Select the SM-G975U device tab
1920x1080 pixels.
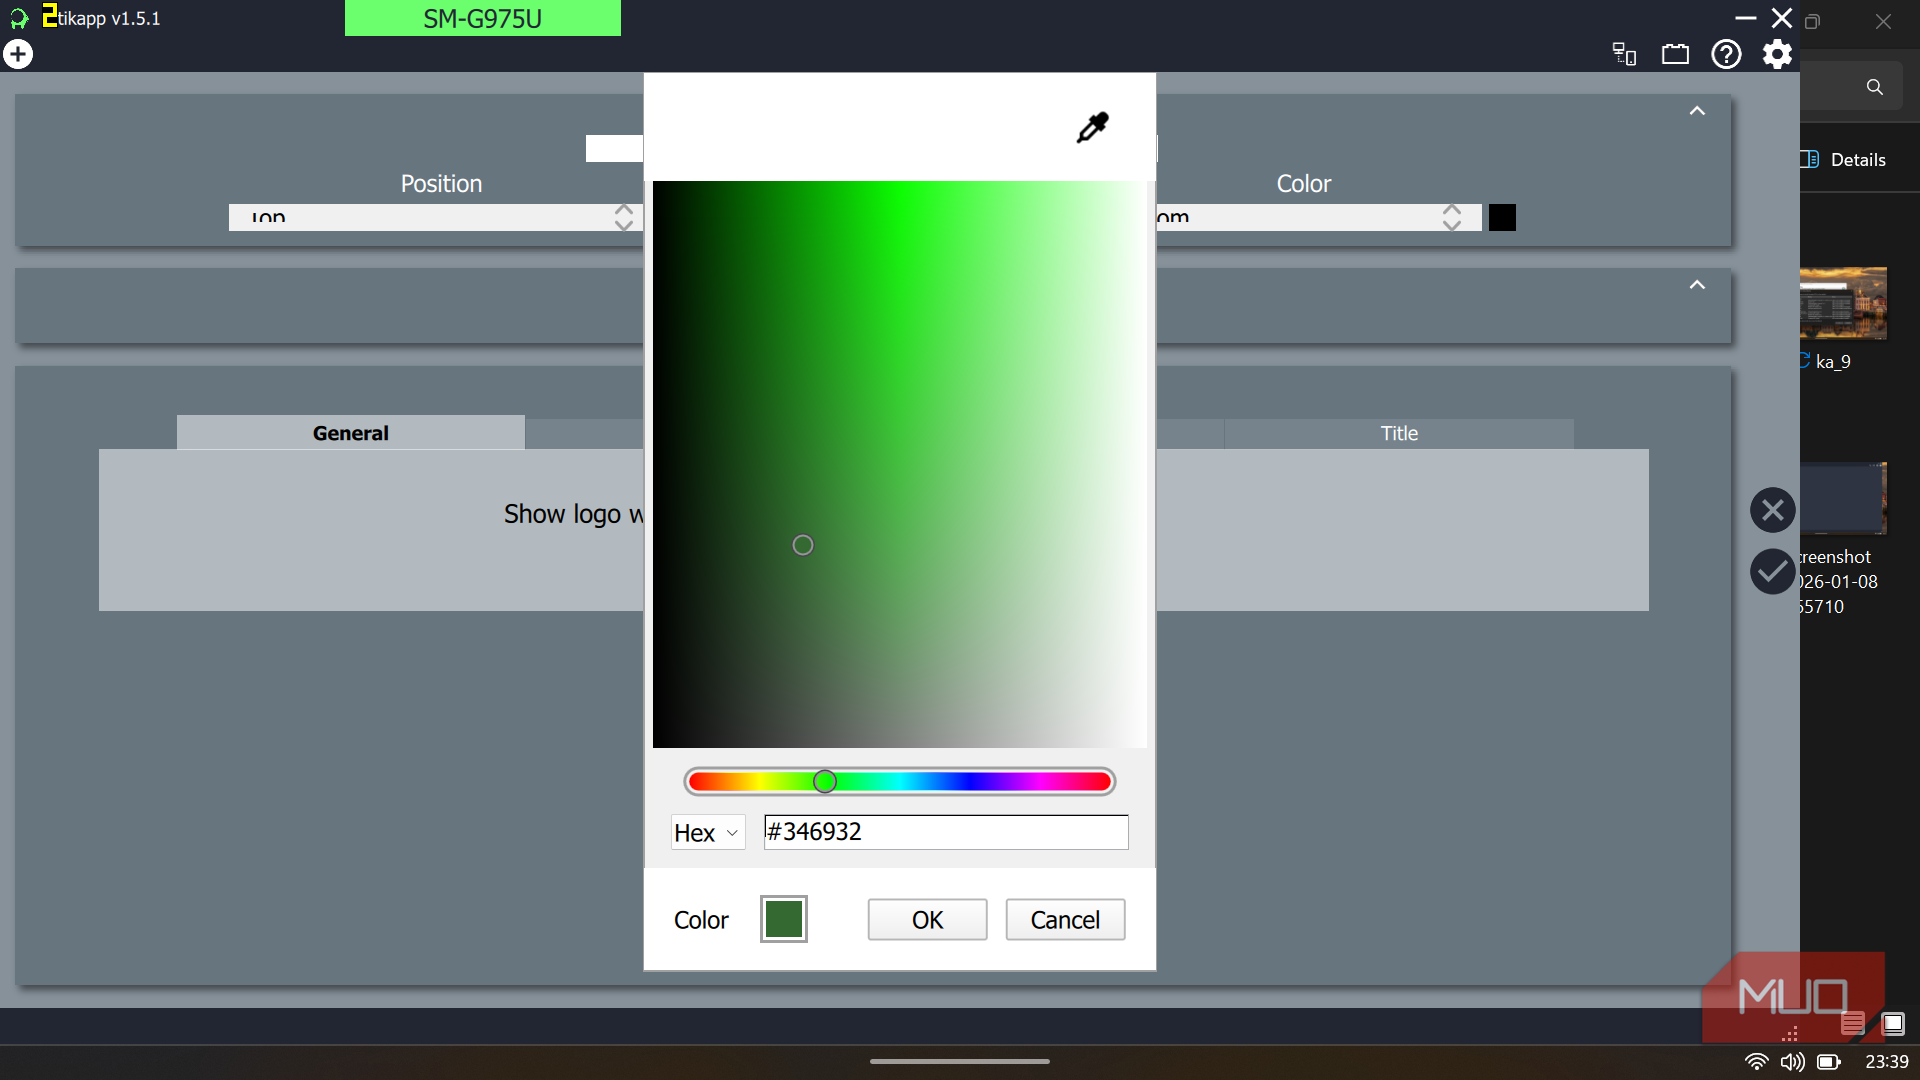click(x=482, y=18)
